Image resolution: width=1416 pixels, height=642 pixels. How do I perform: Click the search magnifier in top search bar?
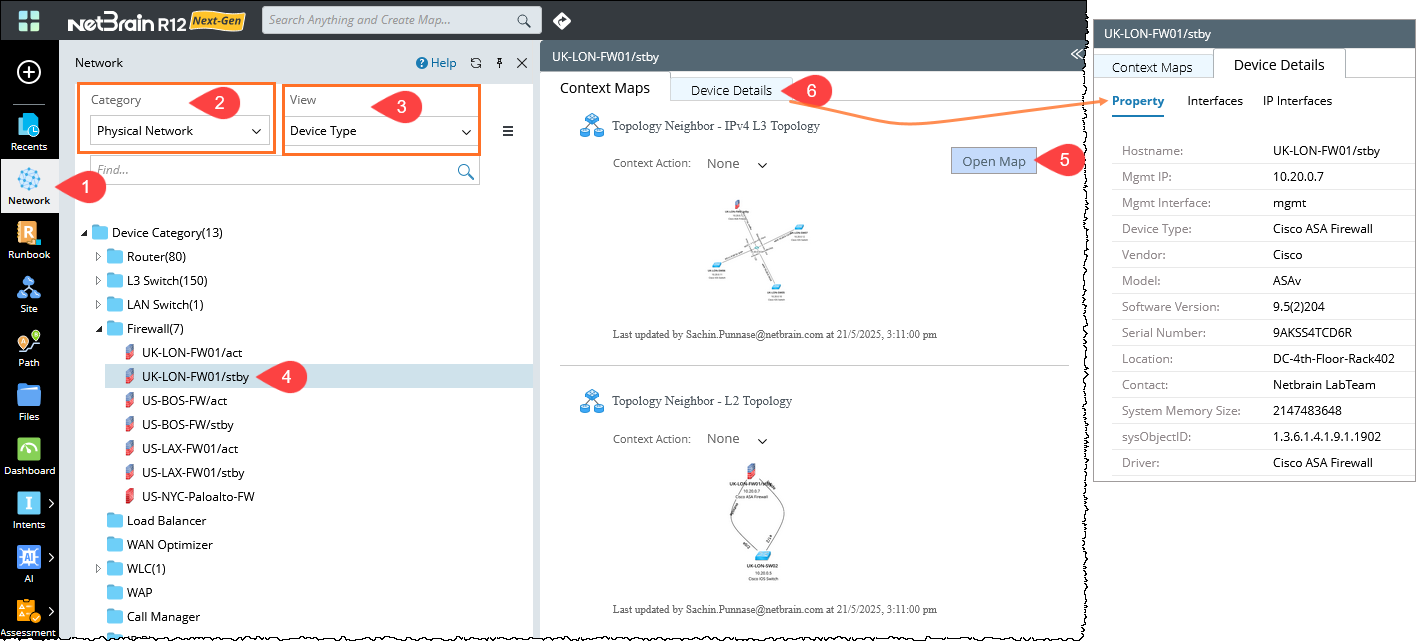click(x=524, y=20)
